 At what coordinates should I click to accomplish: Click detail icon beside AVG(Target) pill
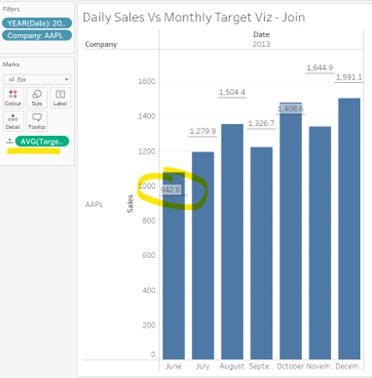point(10,141)
